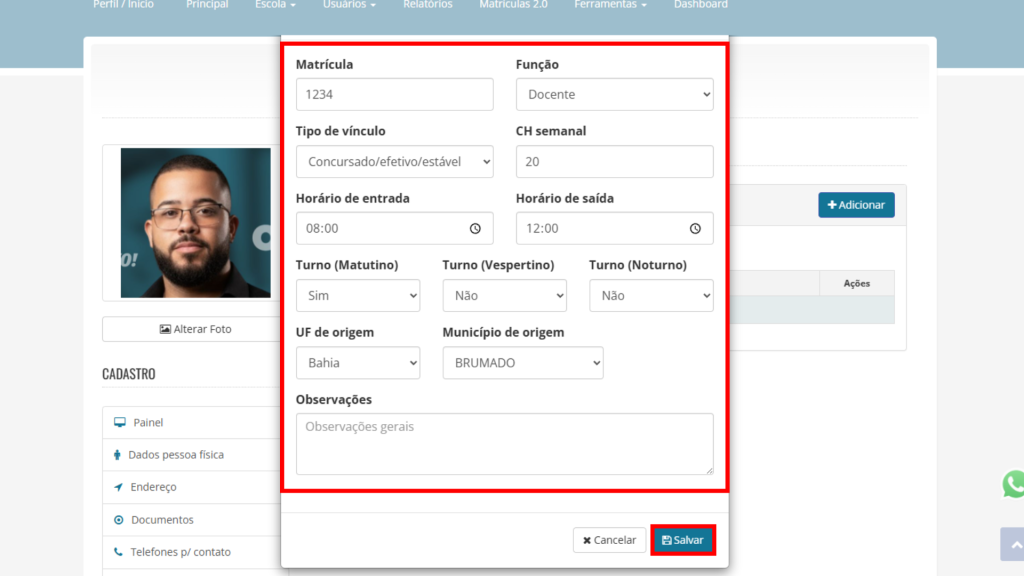The height and width of the screenshot is (576, 1024).
Task: Open Endereço in the sidebar
Action: point(153,487)
